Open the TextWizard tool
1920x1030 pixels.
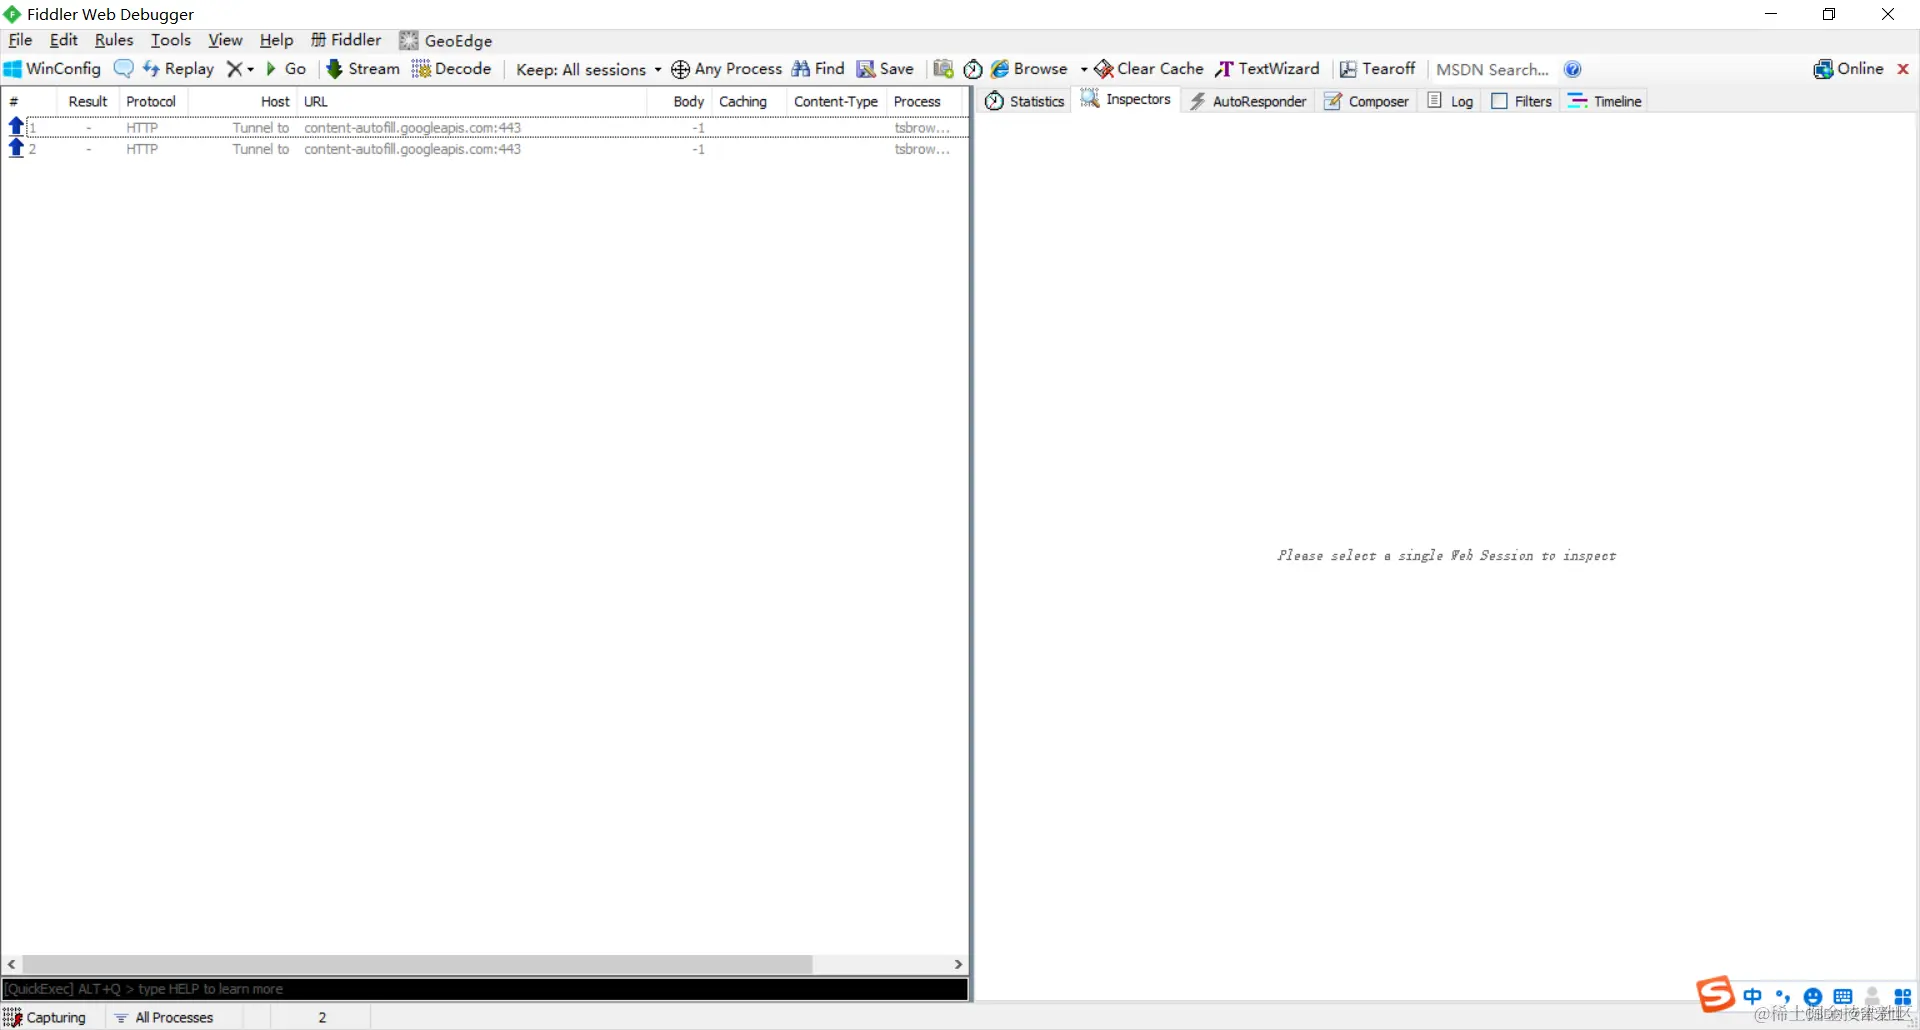pyautogui.click(x=1268, y=69)
